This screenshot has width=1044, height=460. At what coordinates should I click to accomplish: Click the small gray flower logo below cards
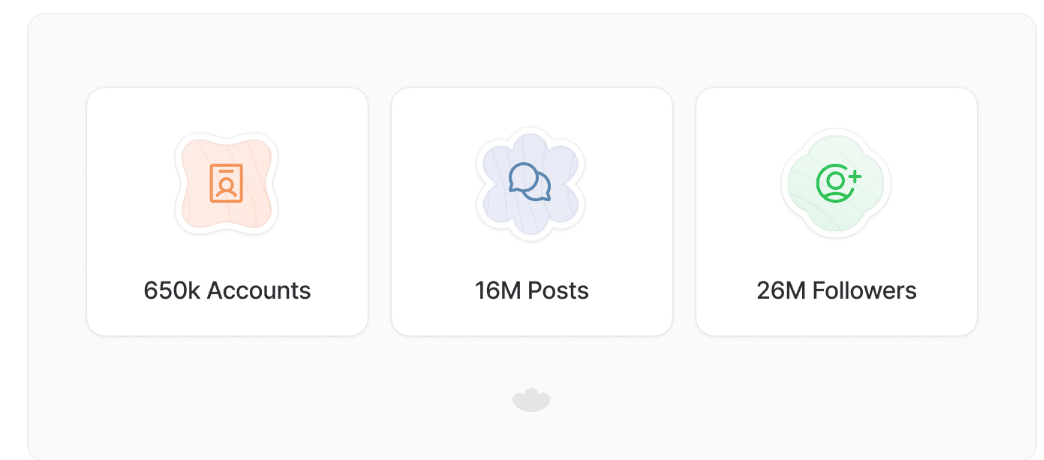click(x=531, y=399)
